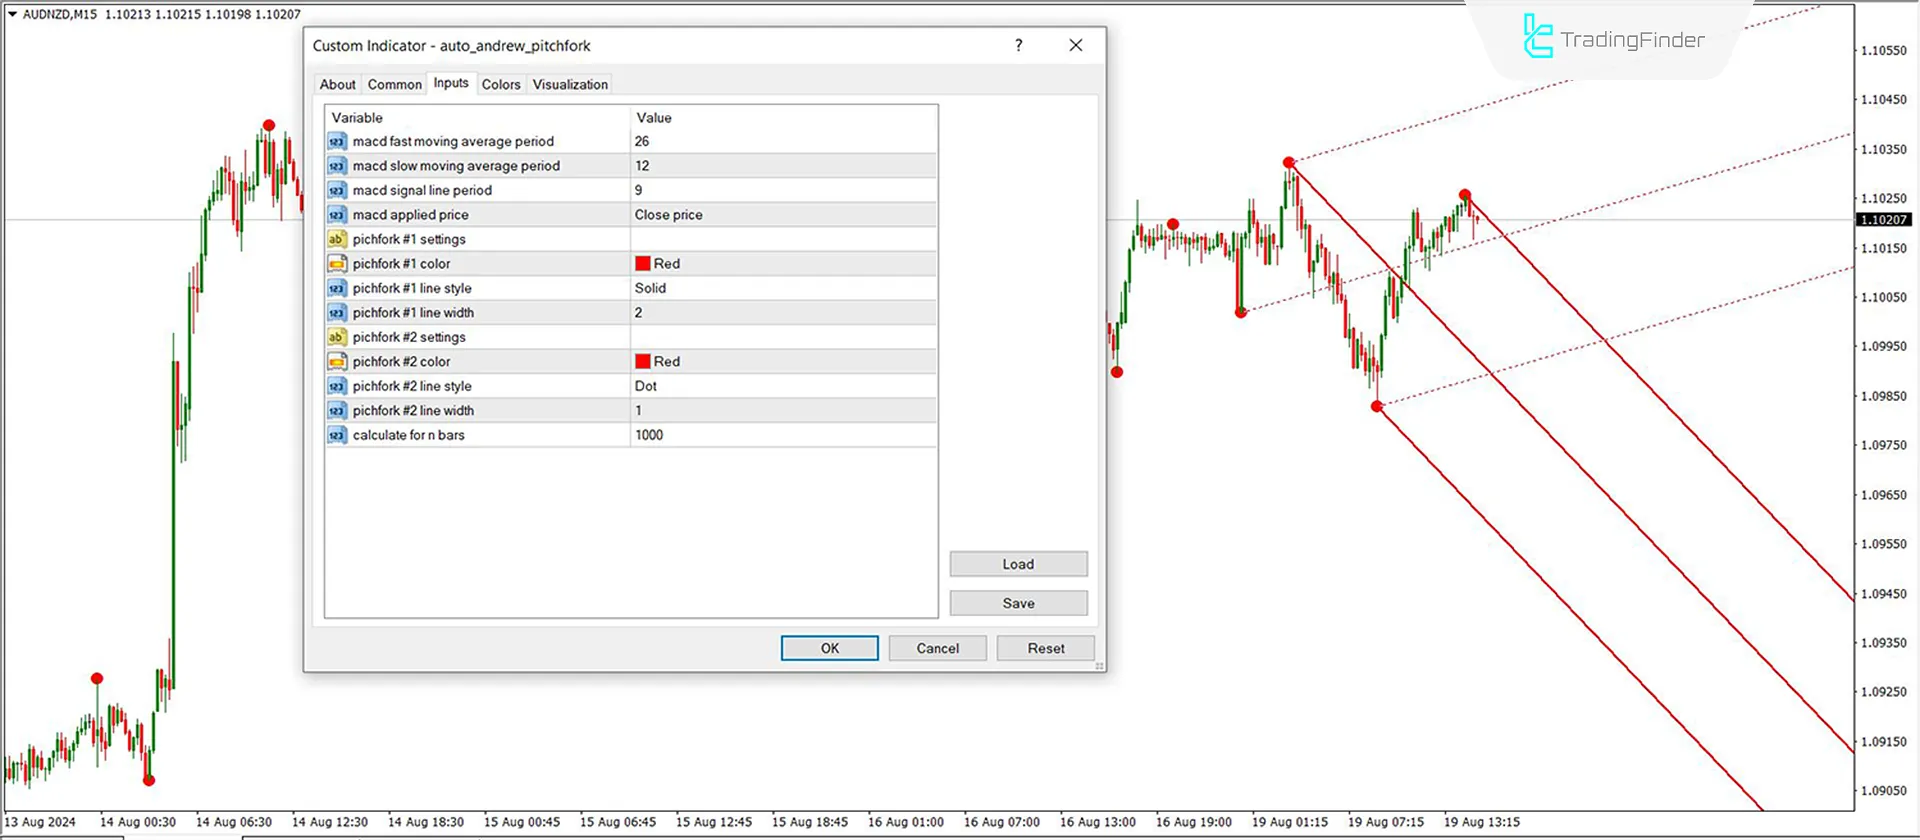Click icon beside calculate for n bars
The height and width of the screenshot is (840, 1920).
[x=337, y=435]
